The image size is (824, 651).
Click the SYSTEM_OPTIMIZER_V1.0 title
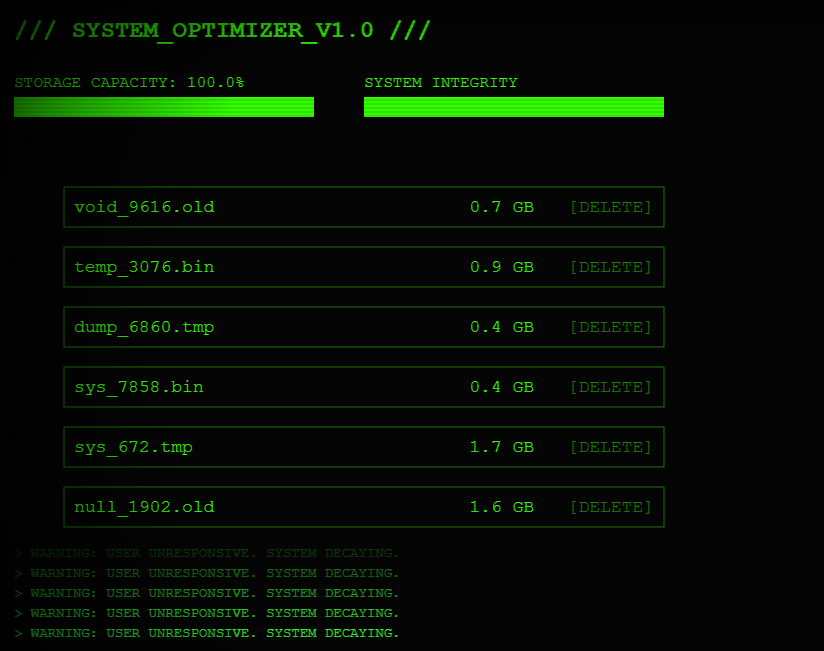tap(223, 30)
